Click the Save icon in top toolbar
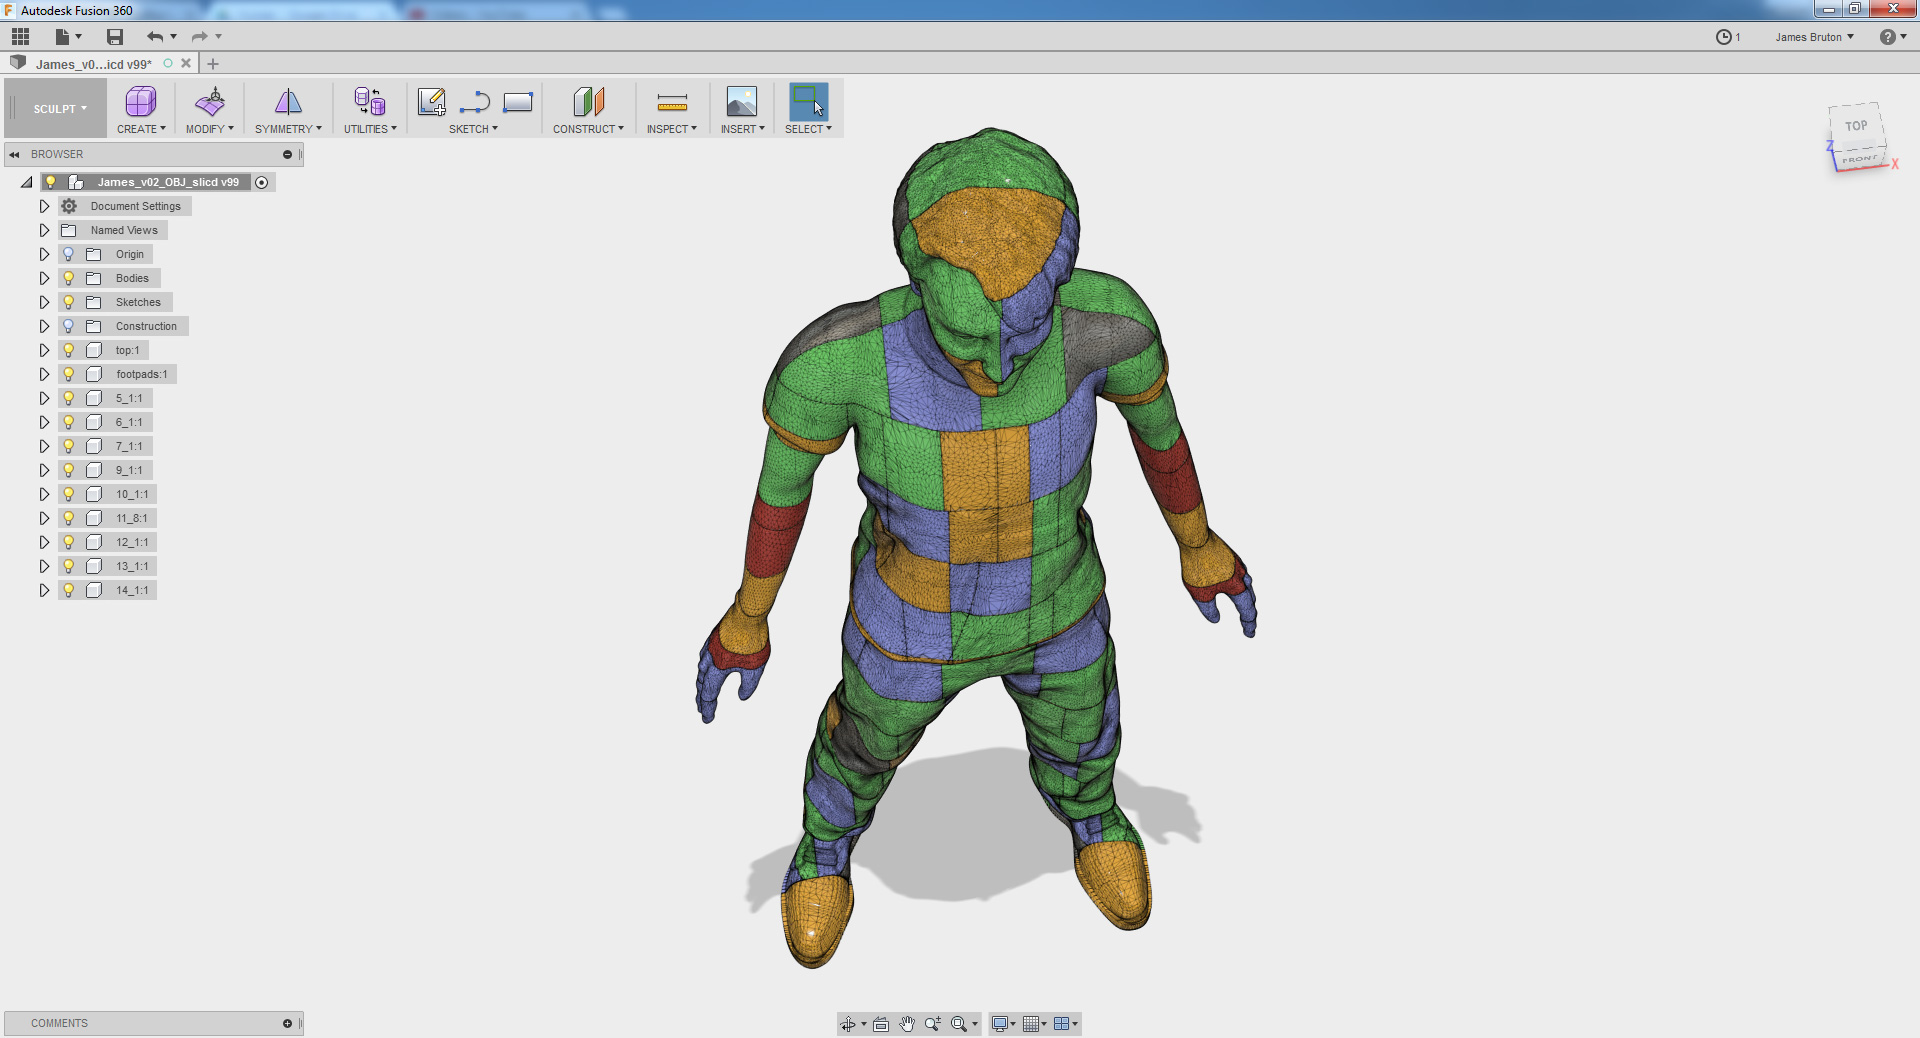Image resolution: width=1920 pixels, height=1038 pixels. click(115, 37)
